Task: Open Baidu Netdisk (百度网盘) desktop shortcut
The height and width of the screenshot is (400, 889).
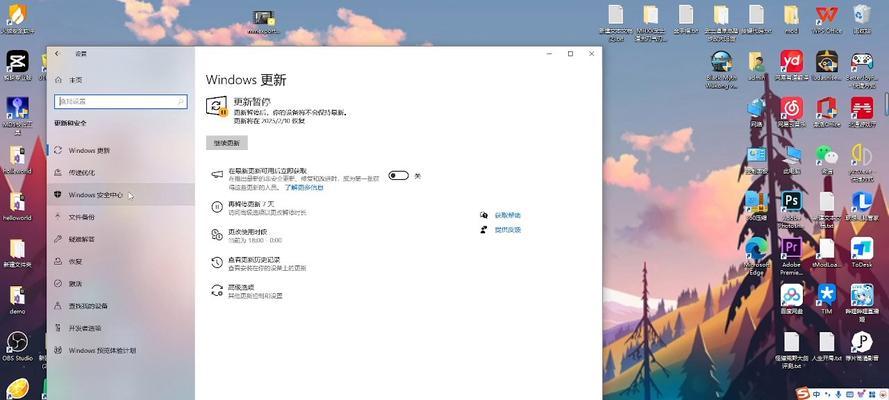Action: tap(791, 299)
